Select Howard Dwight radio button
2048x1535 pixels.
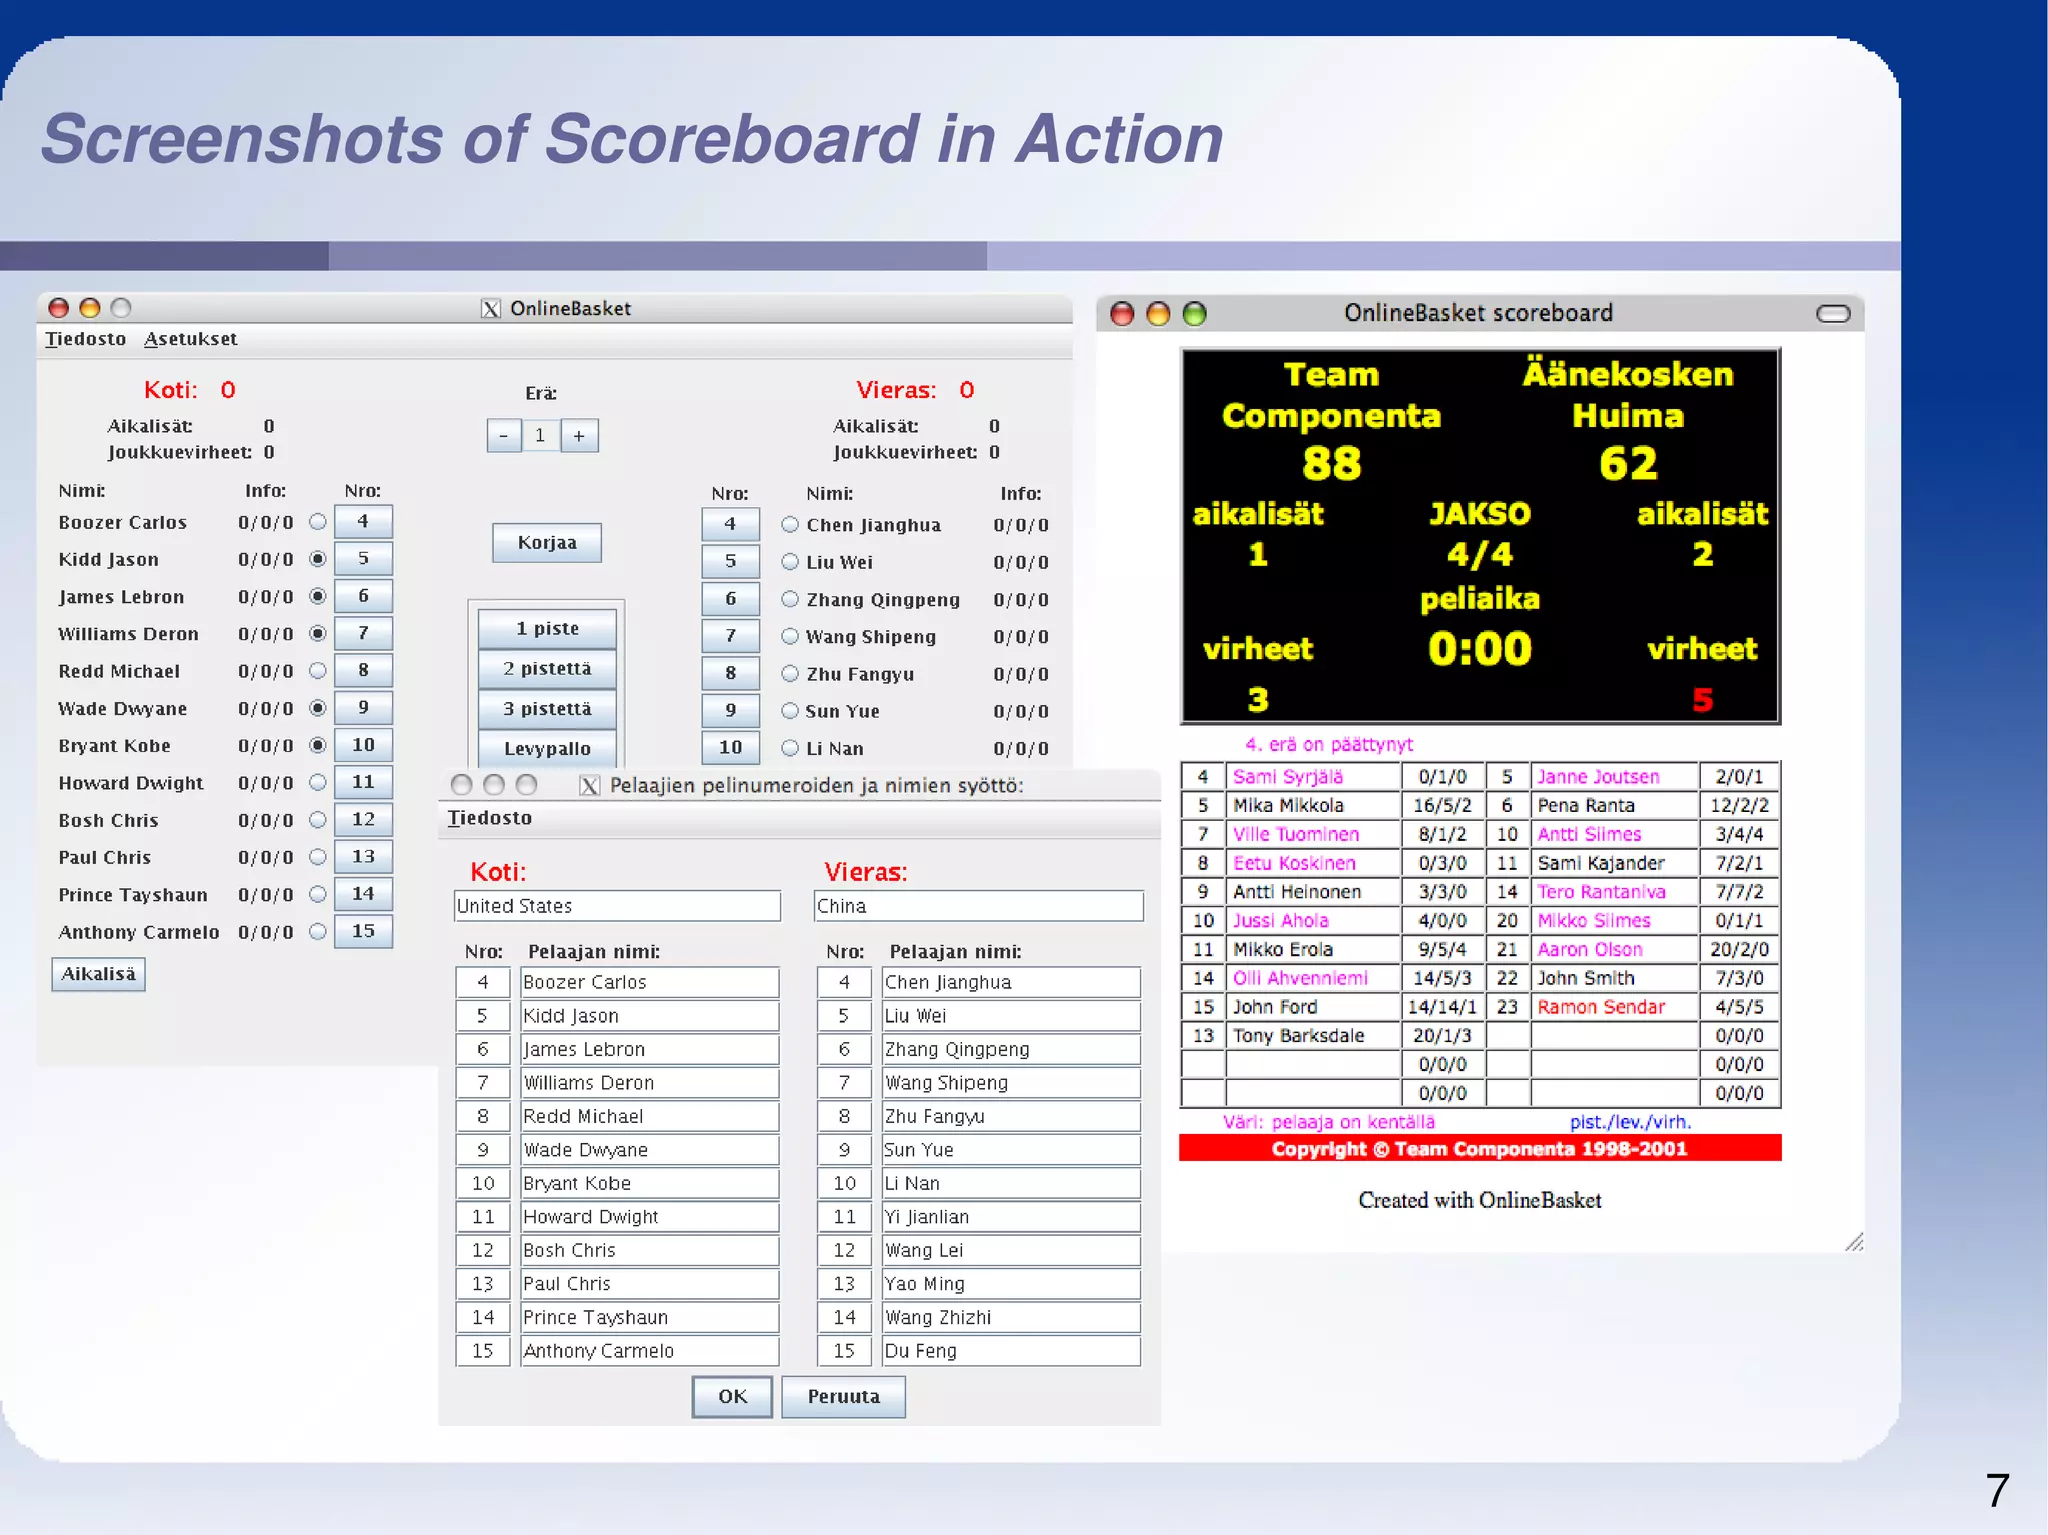(318, 782)
